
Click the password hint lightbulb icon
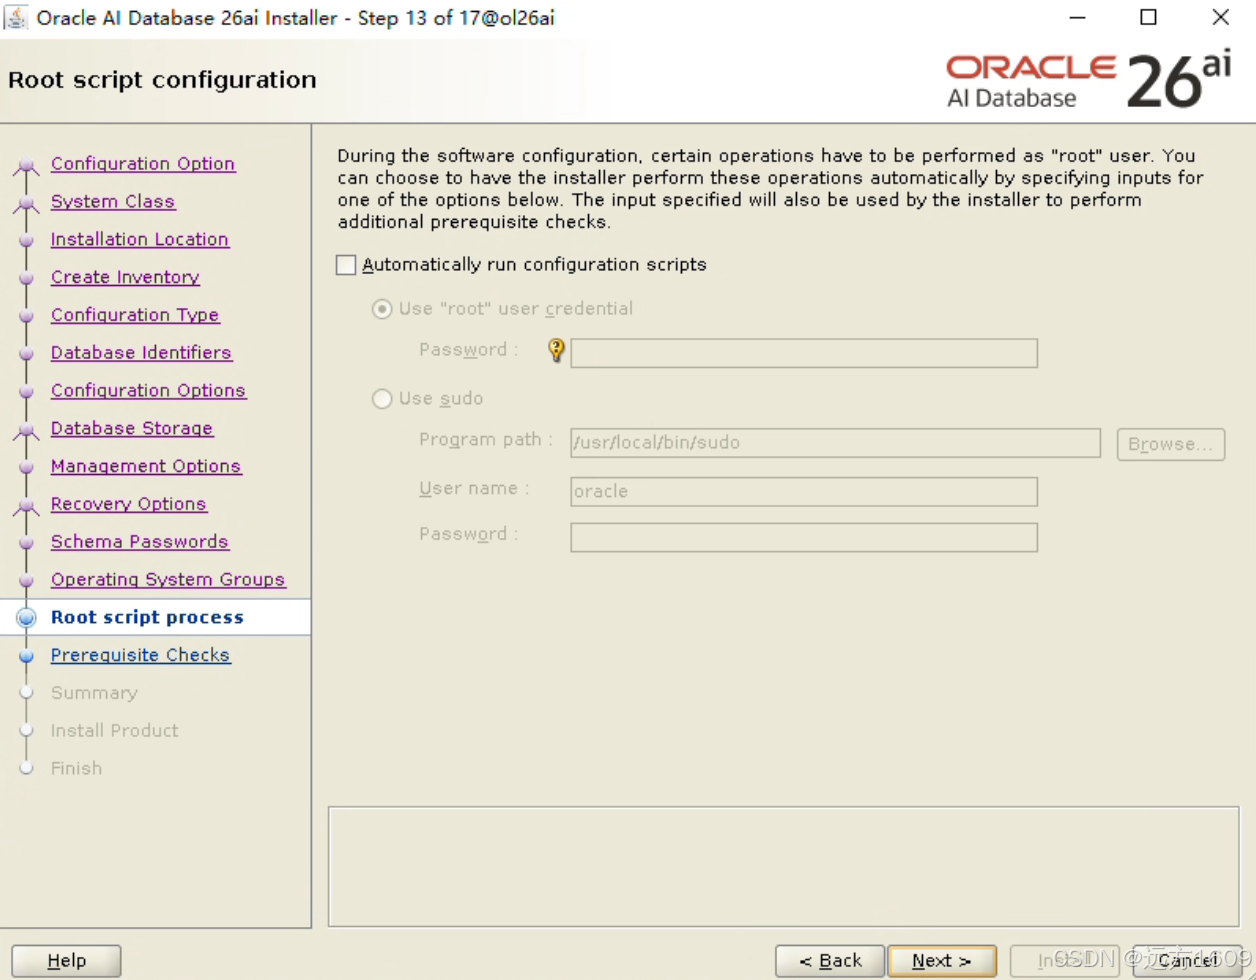(557, 351)
